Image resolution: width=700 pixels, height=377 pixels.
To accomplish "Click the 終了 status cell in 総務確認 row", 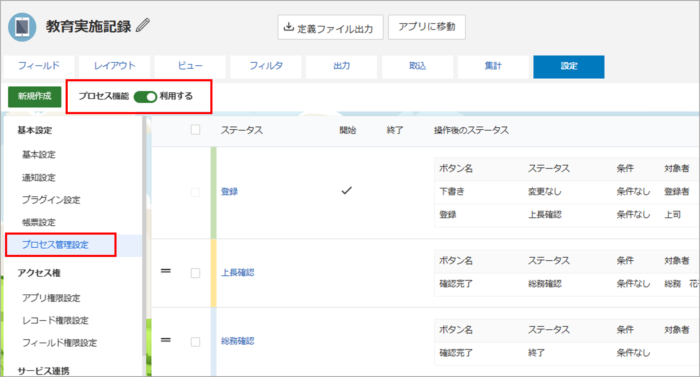I will pyautogui.click(x=536, y=352).
